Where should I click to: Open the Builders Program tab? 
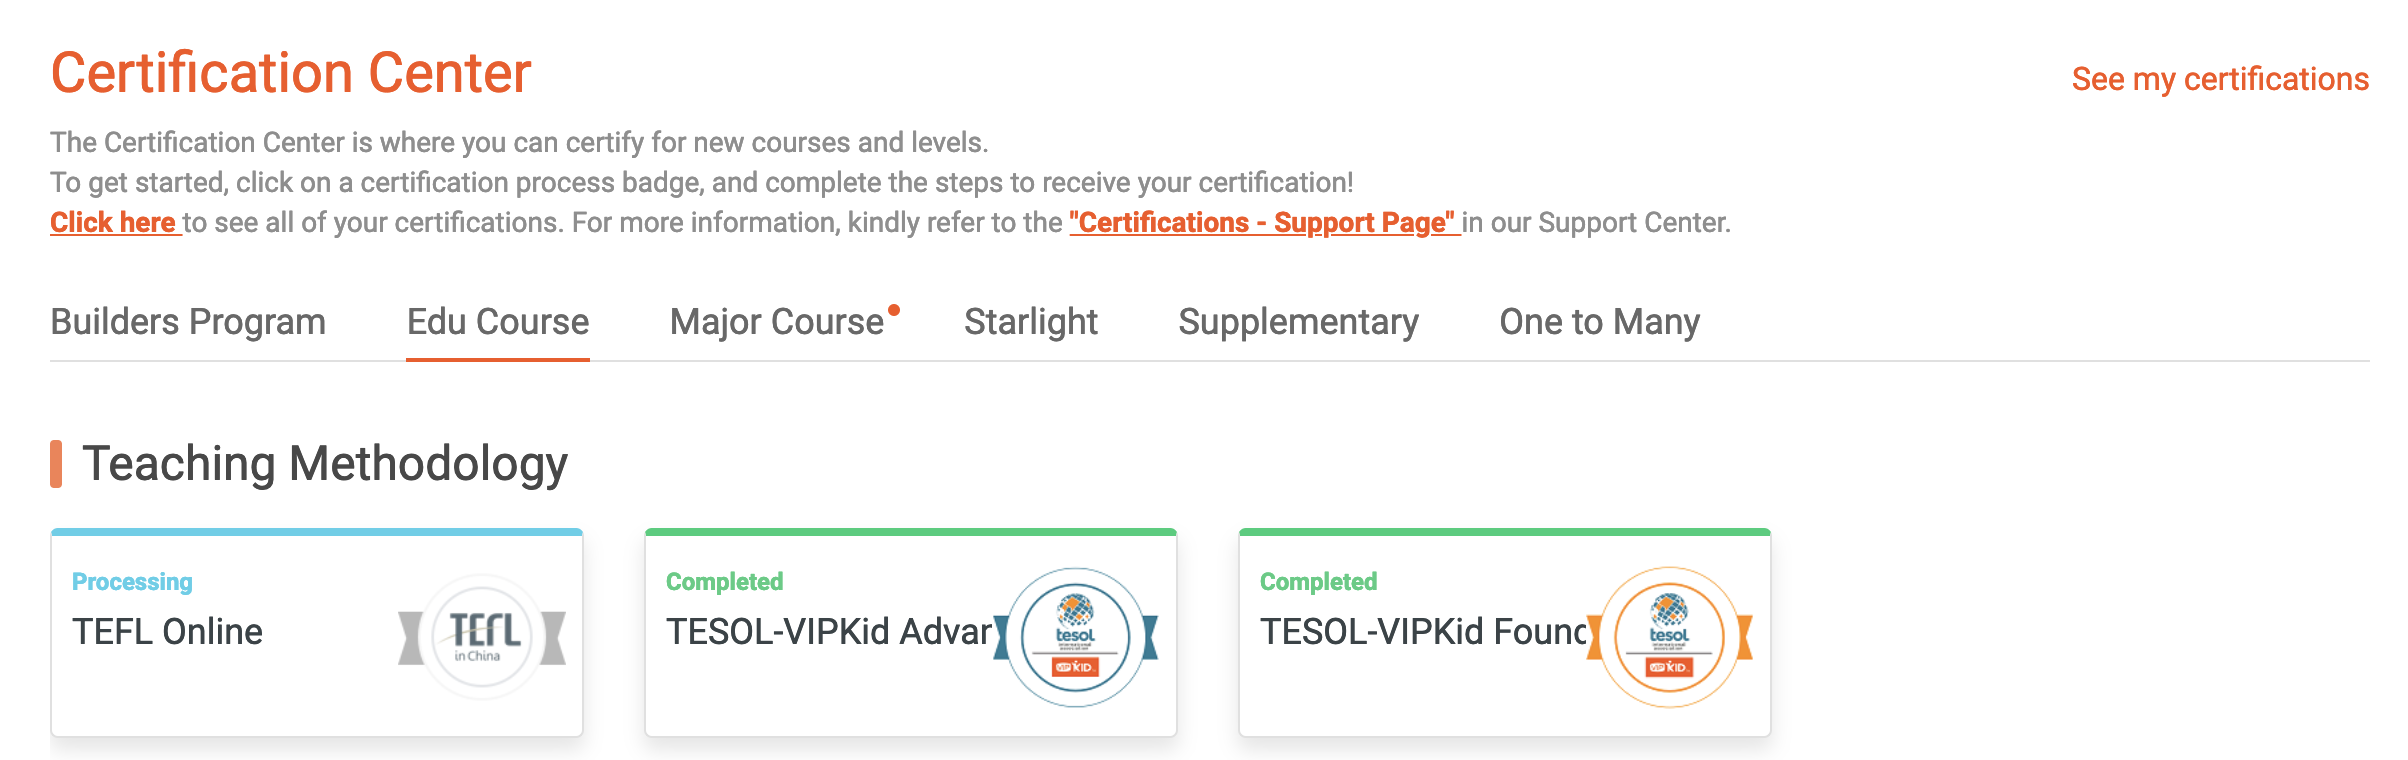tap(188, 322)
